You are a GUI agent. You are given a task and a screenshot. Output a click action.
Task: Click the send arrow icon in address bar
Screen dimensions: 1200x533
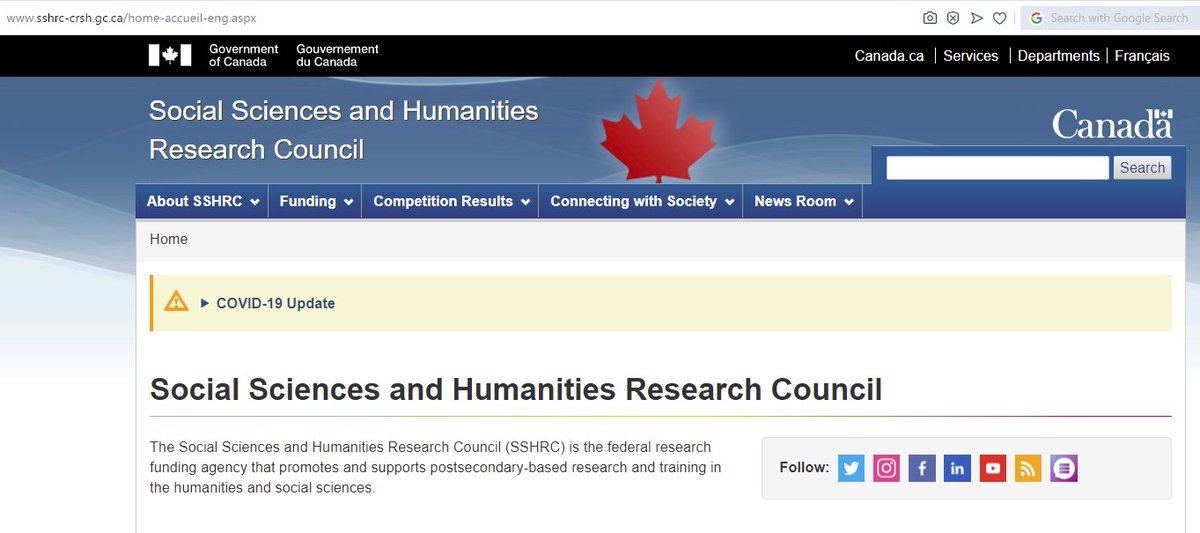[x=977, y=18]
